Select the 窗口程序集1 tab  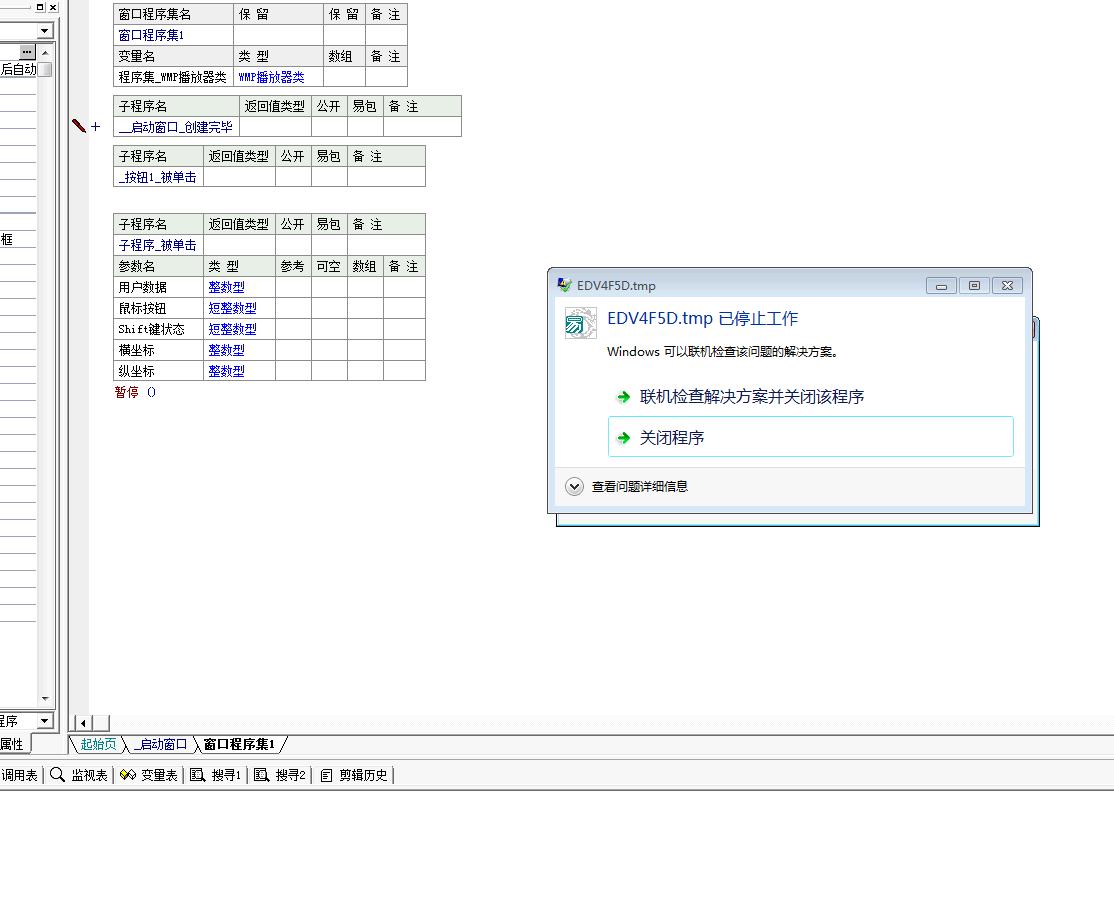coord(239,744)
